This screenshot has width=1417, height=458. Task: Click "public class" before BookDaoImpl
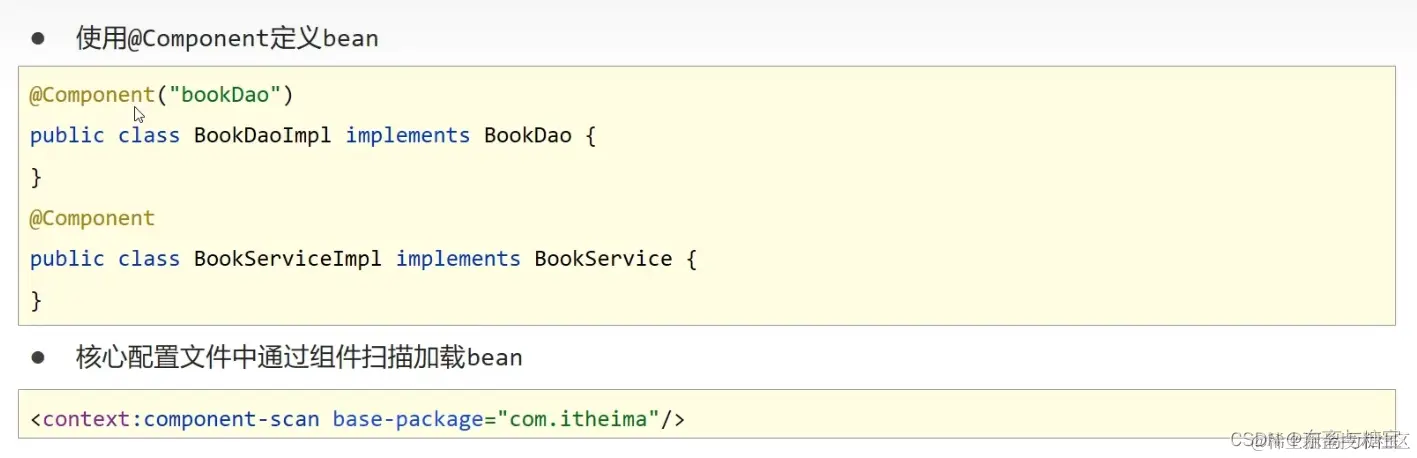pos(105,135)
